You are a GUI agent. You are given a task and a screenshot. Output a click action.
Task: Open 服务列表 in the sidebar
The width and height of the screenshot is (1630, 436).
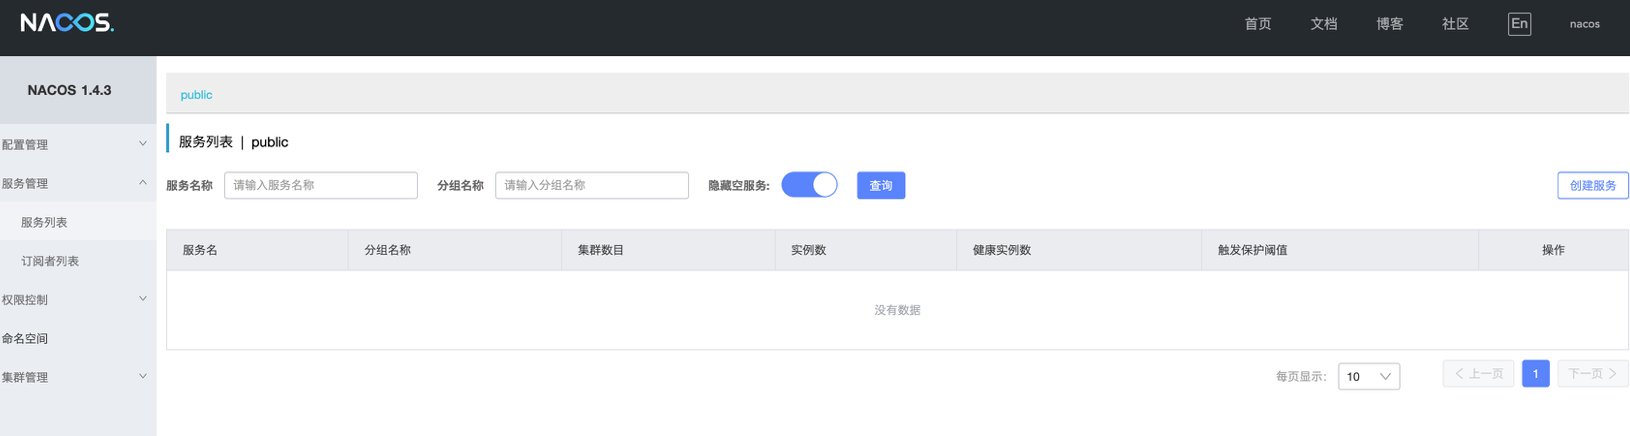pos(78,222)
